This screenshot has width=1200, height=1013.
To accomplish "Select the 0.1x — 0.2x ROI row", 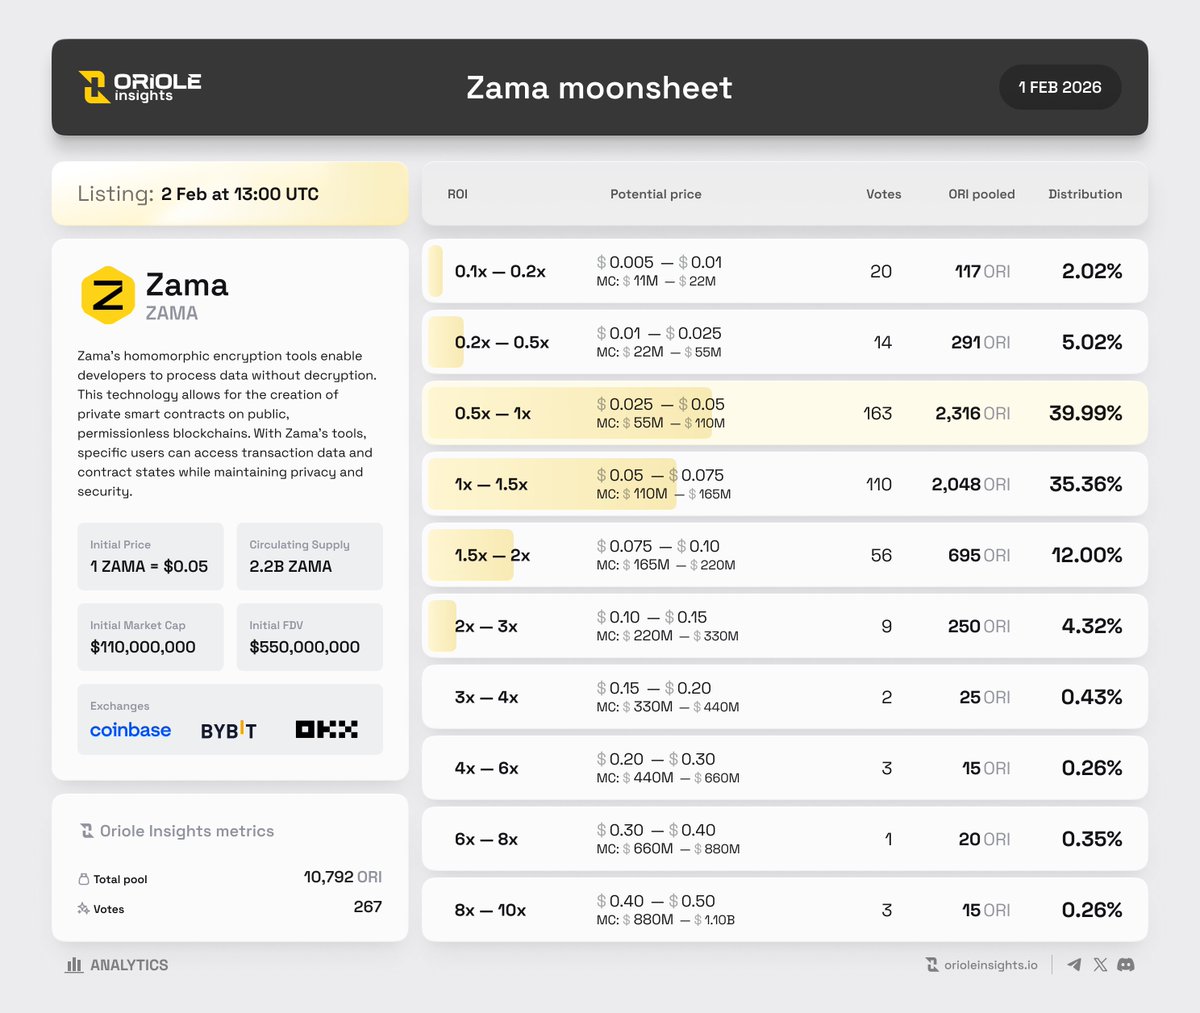I will (785, 271).
